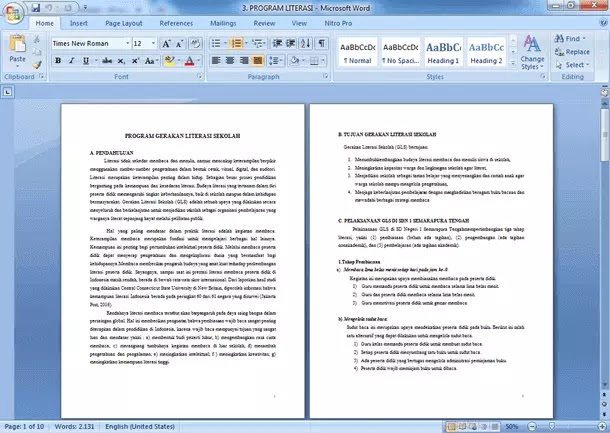Toggle the numbered list button

pos(236,44)
